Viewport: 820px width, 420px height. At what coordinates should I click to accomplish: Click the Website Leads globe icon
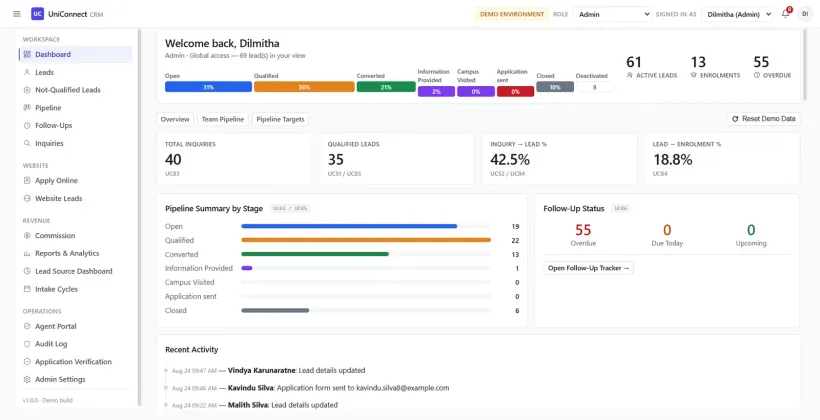point(27,198)
